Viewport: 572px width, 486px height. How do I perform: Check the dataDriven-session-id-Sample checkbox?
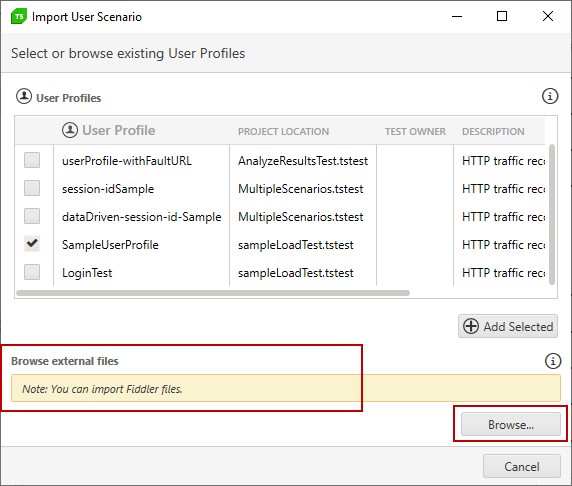32,216
